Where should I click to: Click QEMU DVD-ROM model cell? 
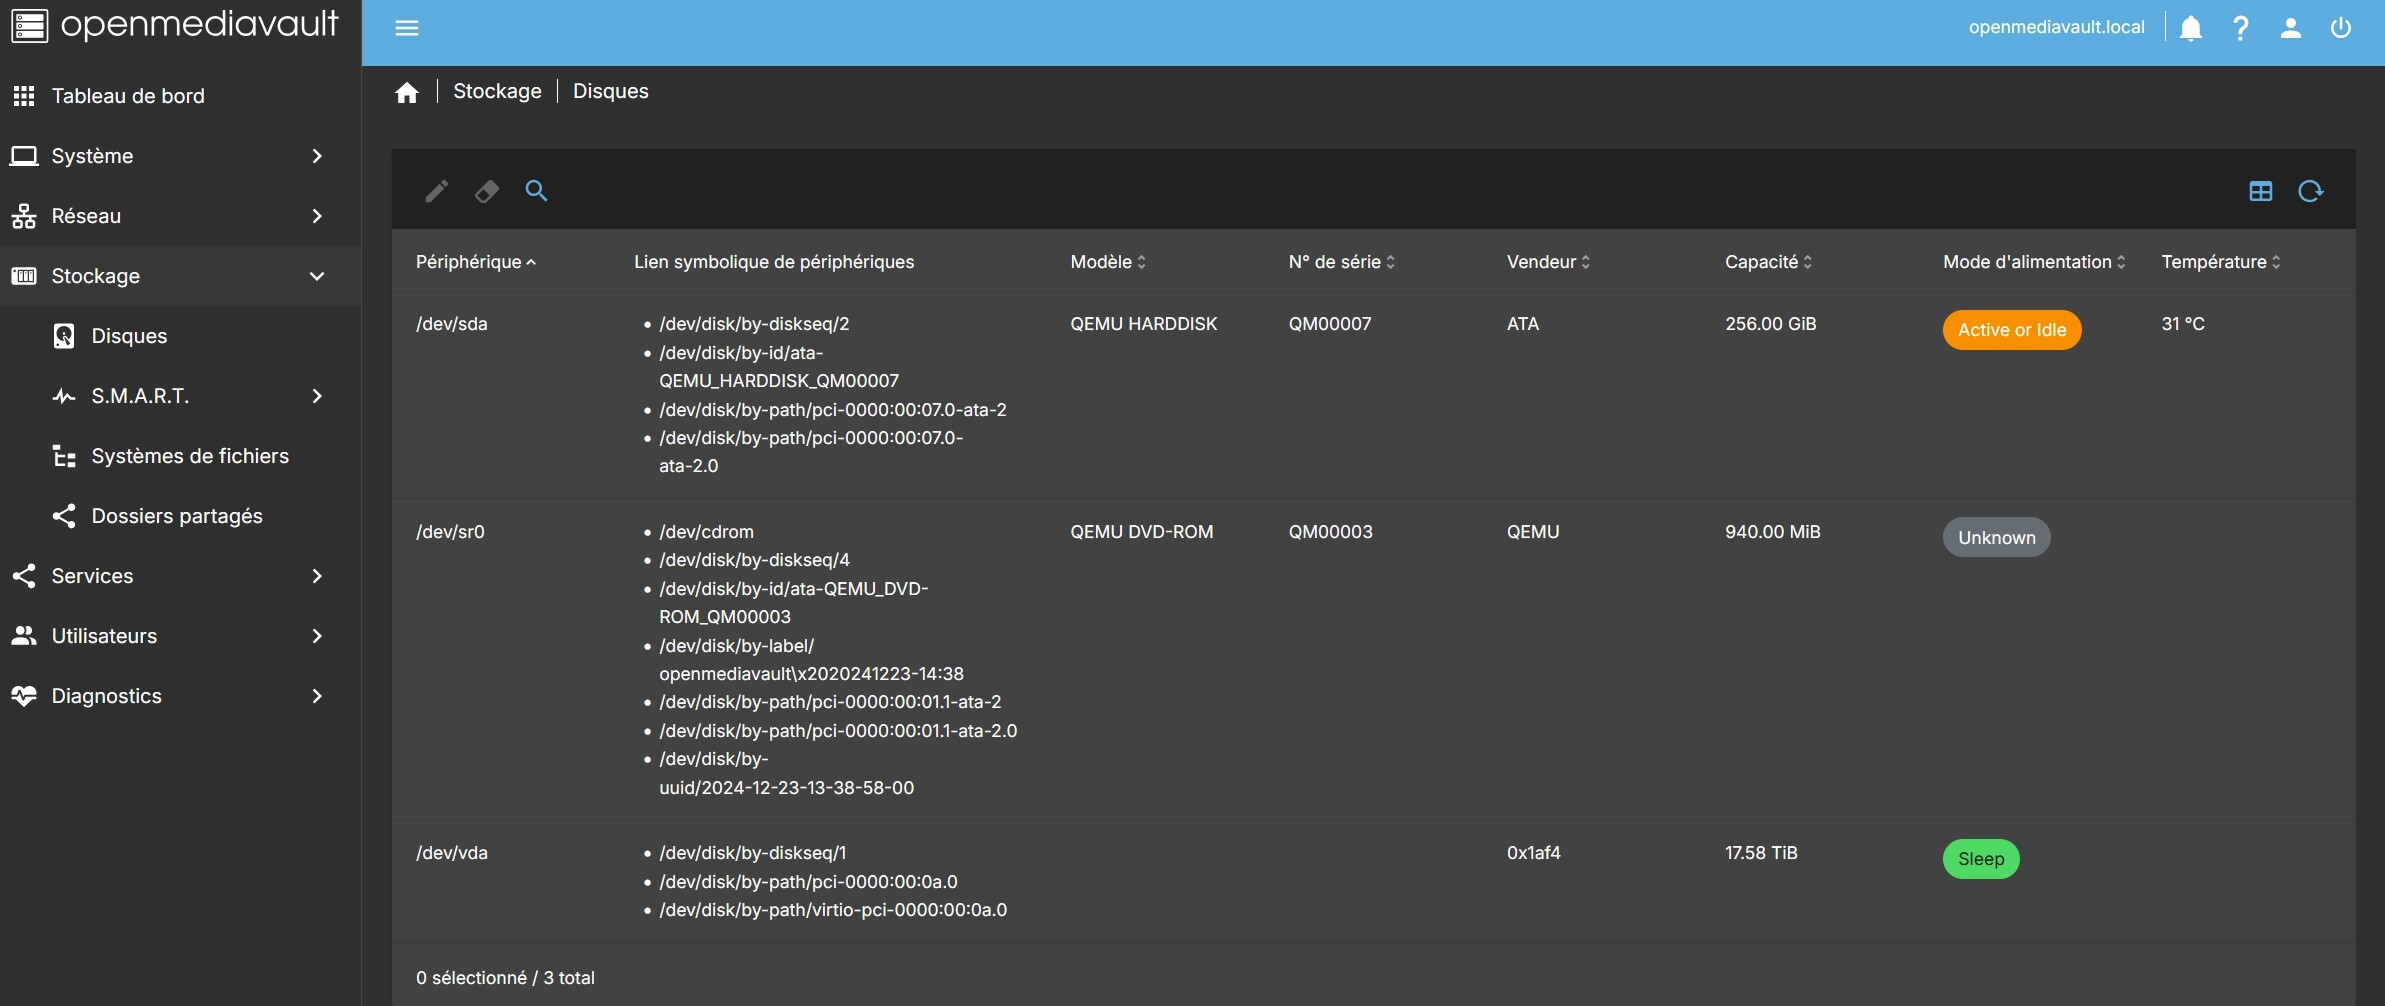(x=1142, y=532)
